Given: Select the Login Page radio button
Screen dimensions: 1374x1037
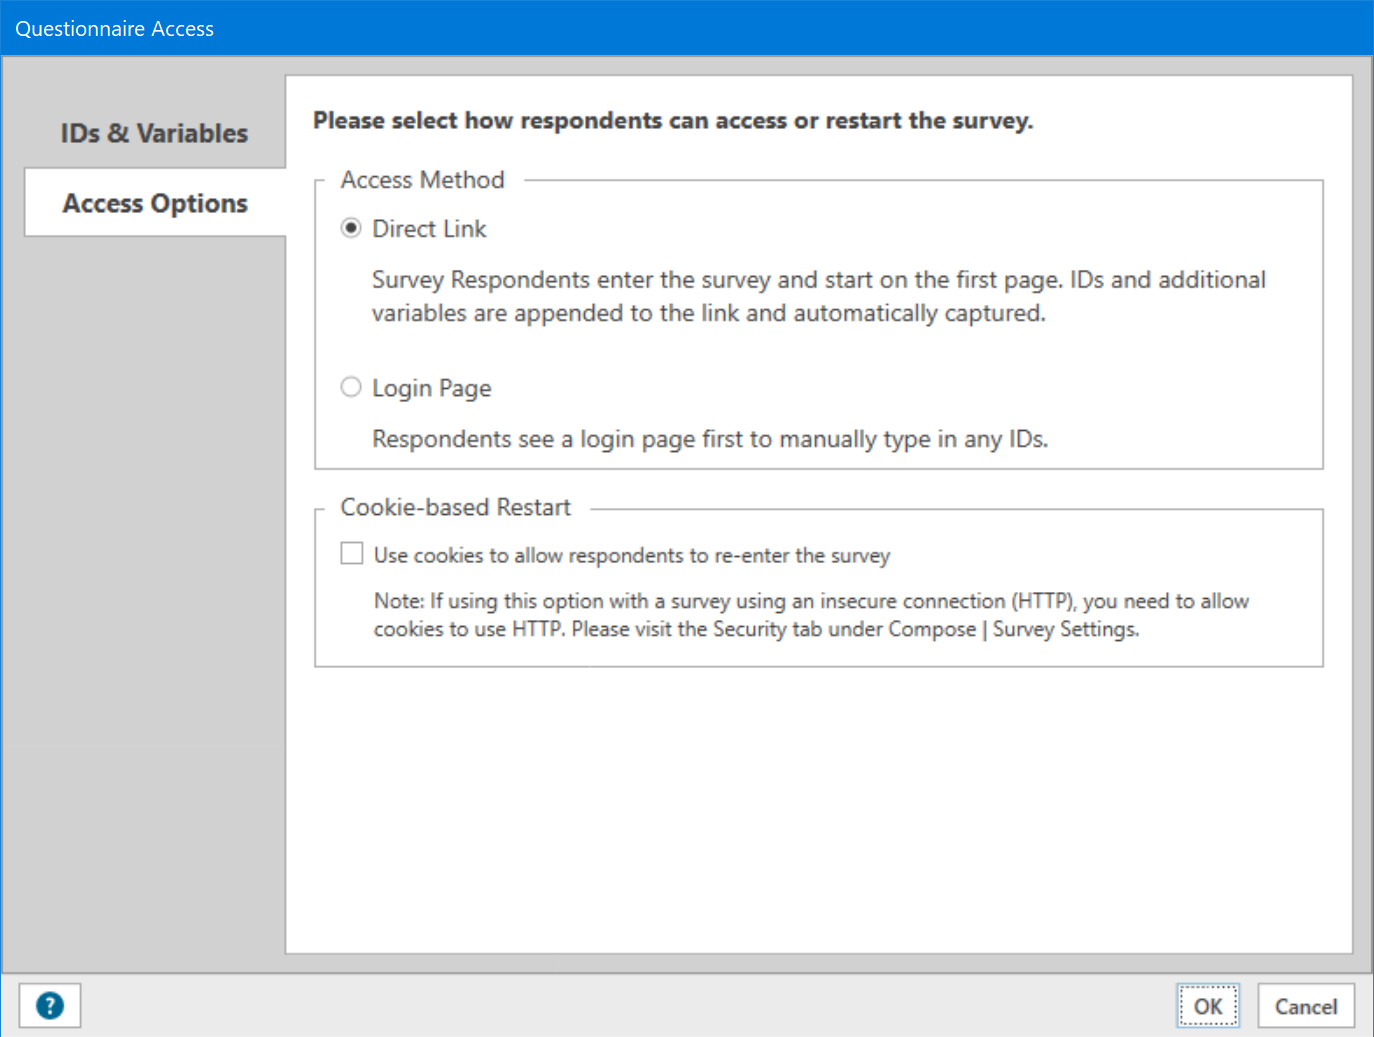Looking at the screenshot, I should click(351, 387).
